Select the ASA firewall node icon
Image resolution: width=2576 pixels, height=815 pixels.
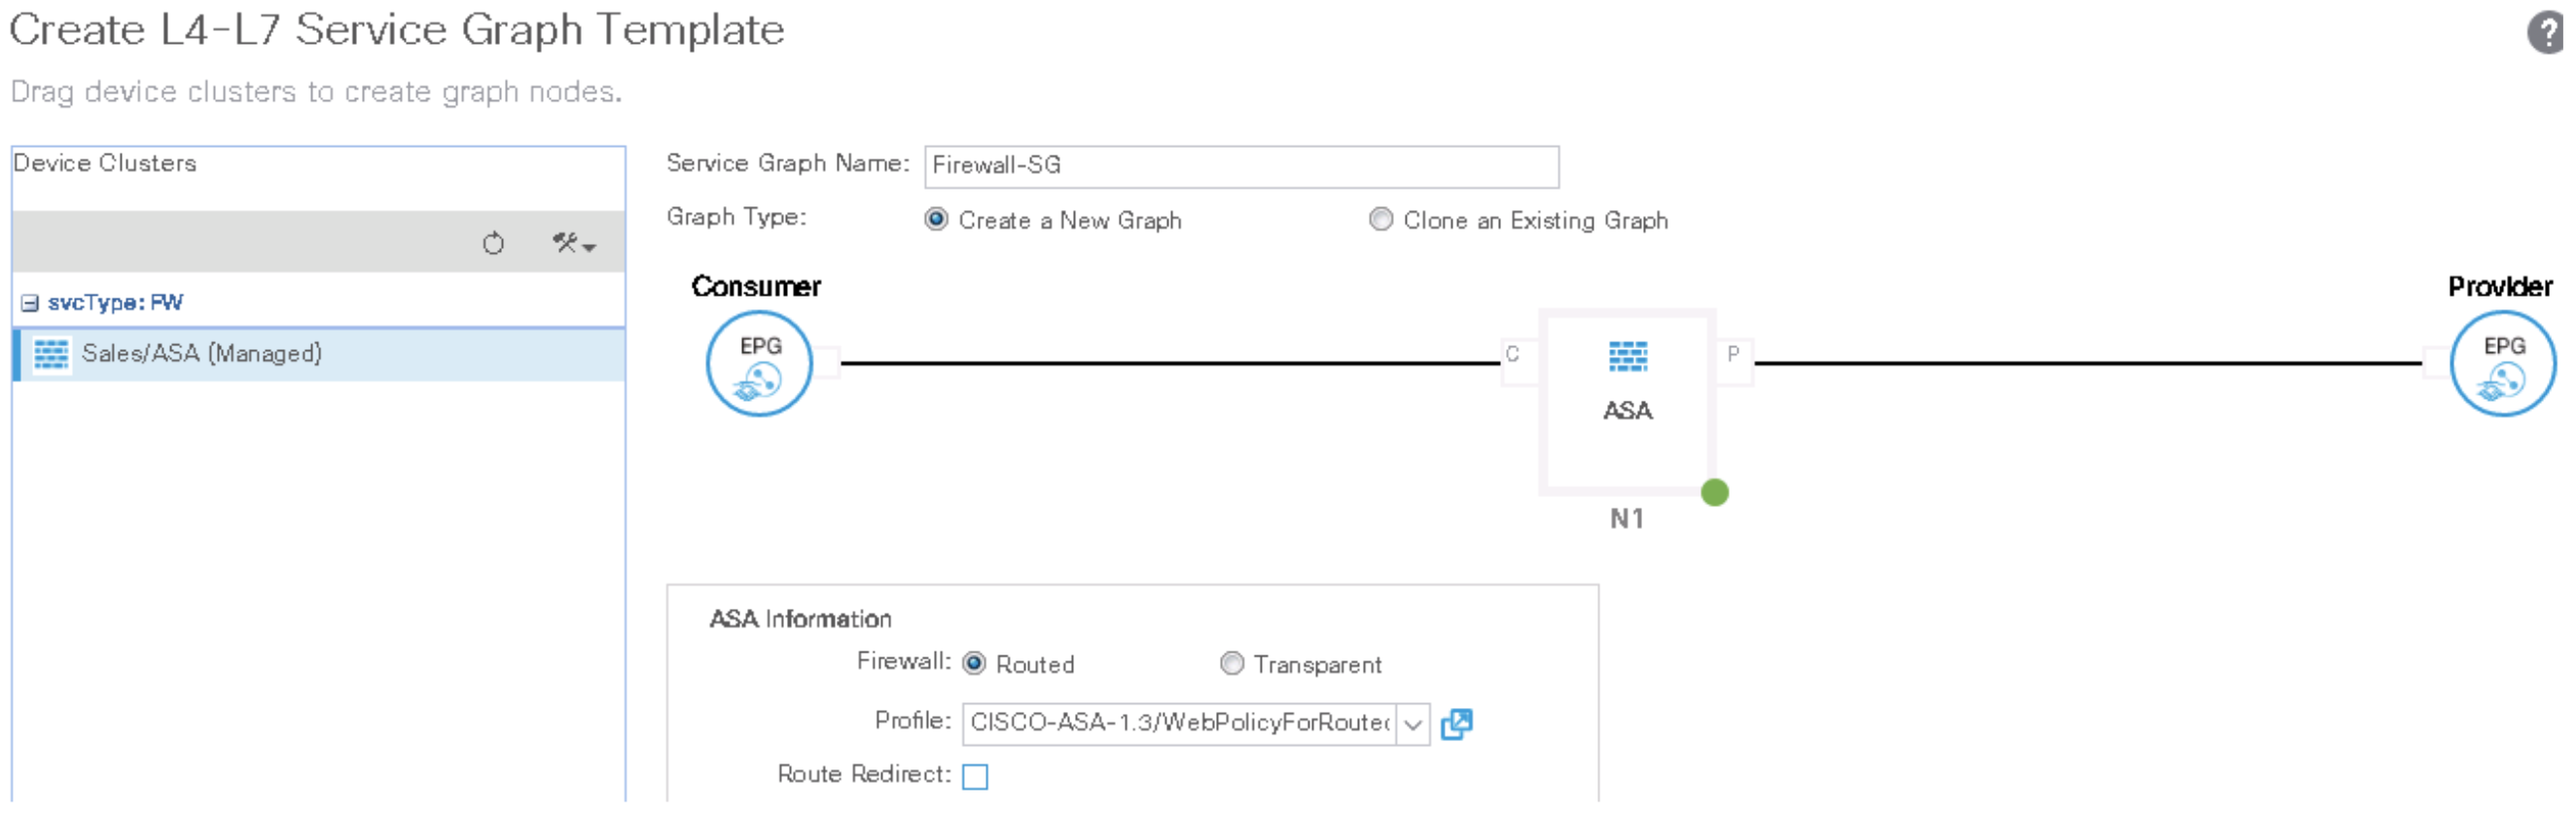click(1627, 357)
